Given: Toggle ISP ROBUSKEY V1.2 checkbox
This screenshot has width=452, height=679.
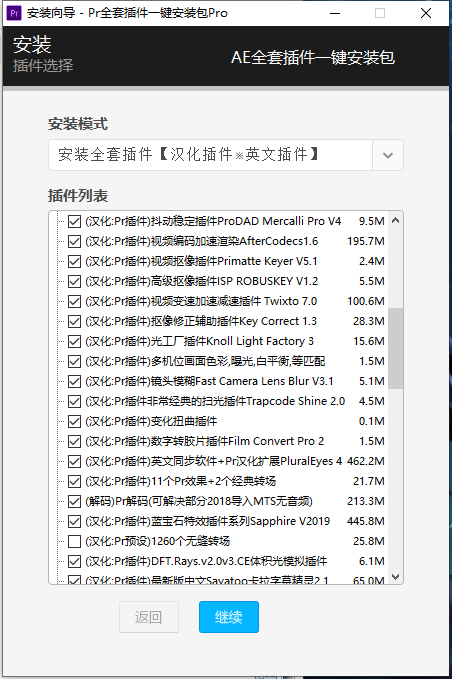Looking at the screenshot, I should tap(74, 281).
